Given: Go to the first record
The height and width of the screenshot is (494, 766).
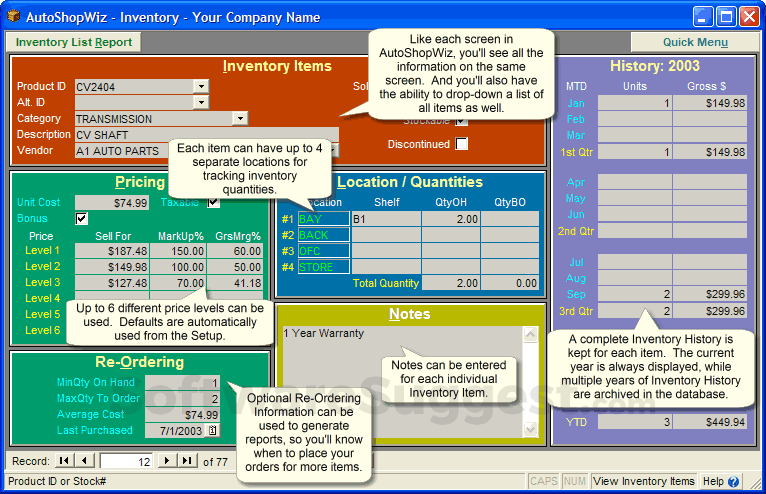Looking at the screenshot, I should (64, 460).
